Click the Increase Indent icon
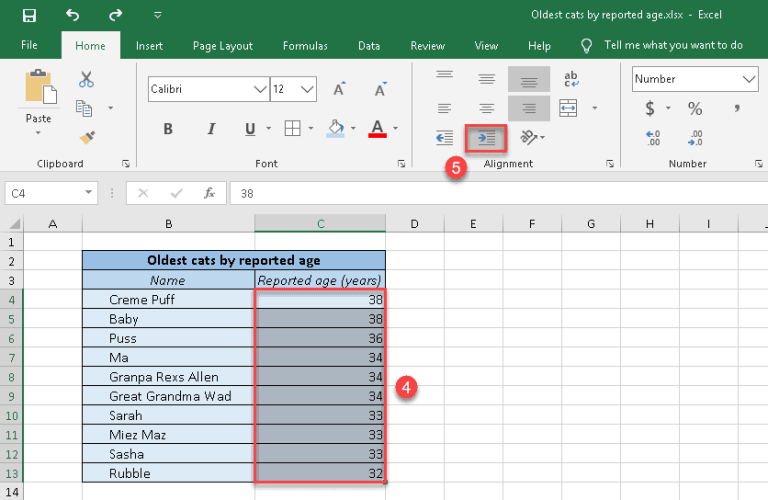 486,137
